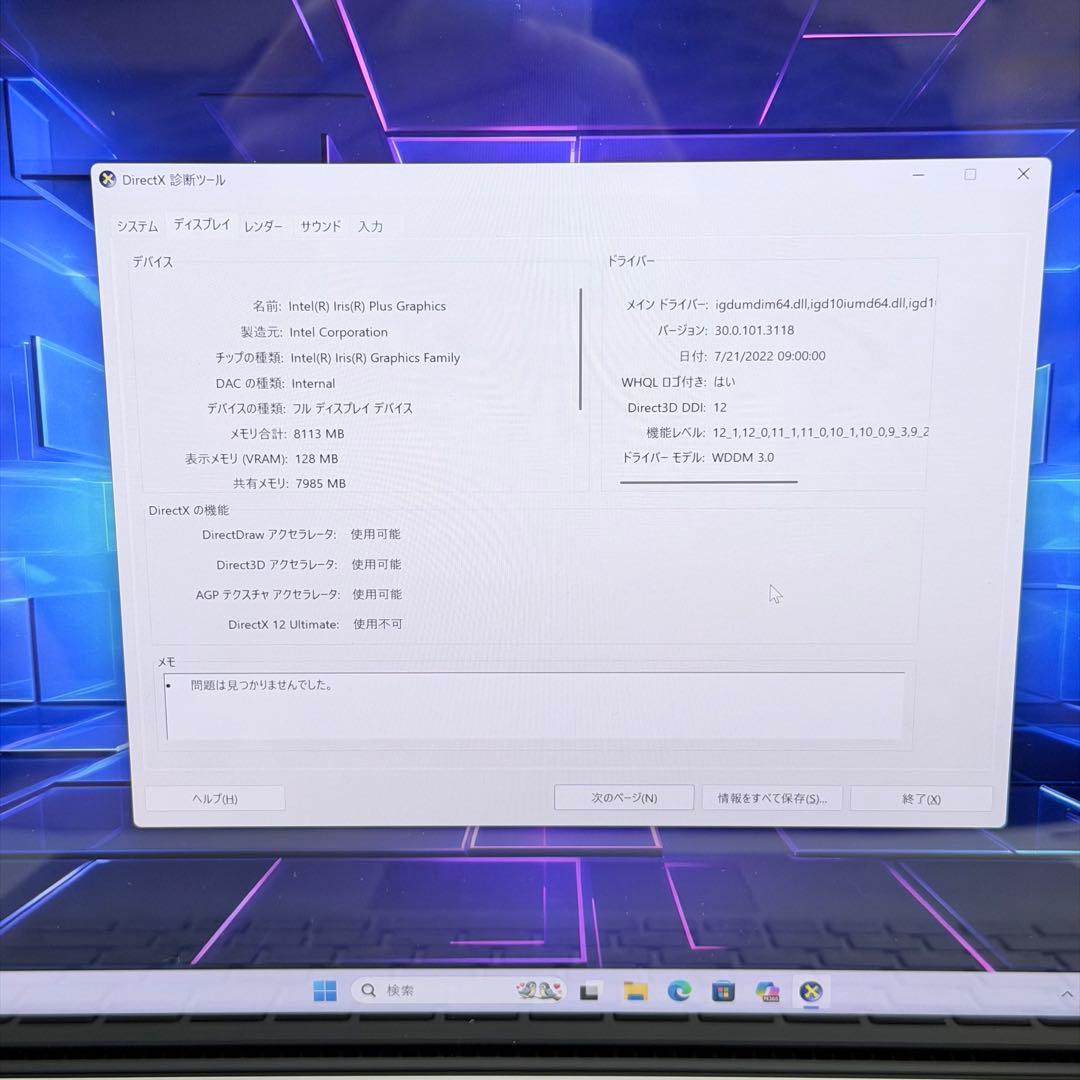The width and height of the screenshot is (1080, 1080).
Task: Click the device panel vertical scrollbar
Action: [x=581, y=349]
